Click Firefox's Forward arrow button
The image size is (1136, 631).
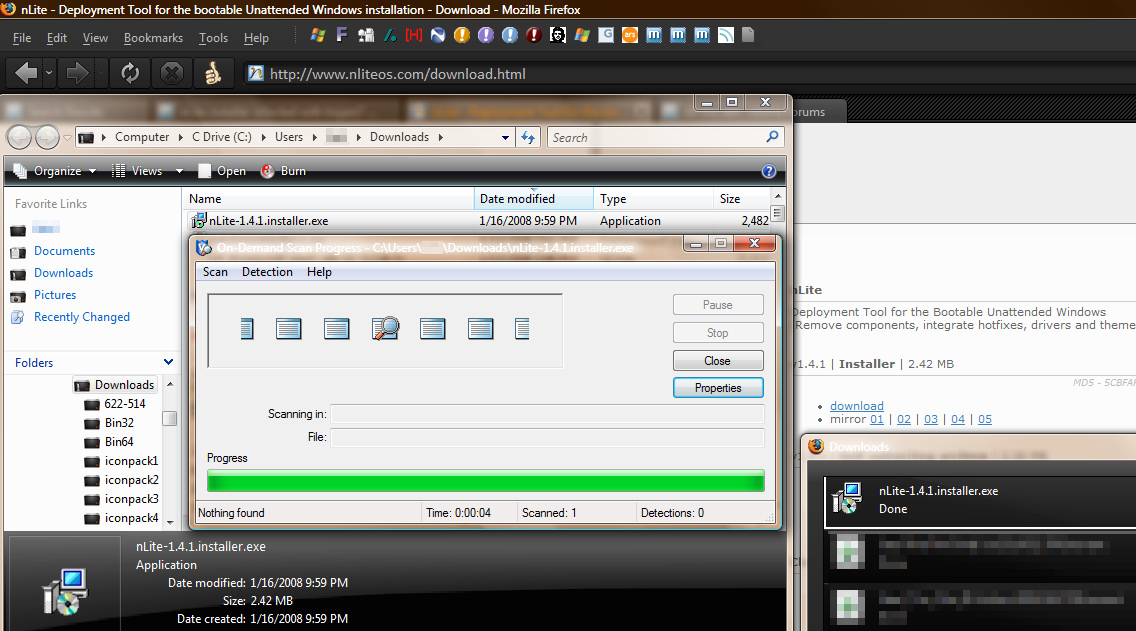click(77, 73)
